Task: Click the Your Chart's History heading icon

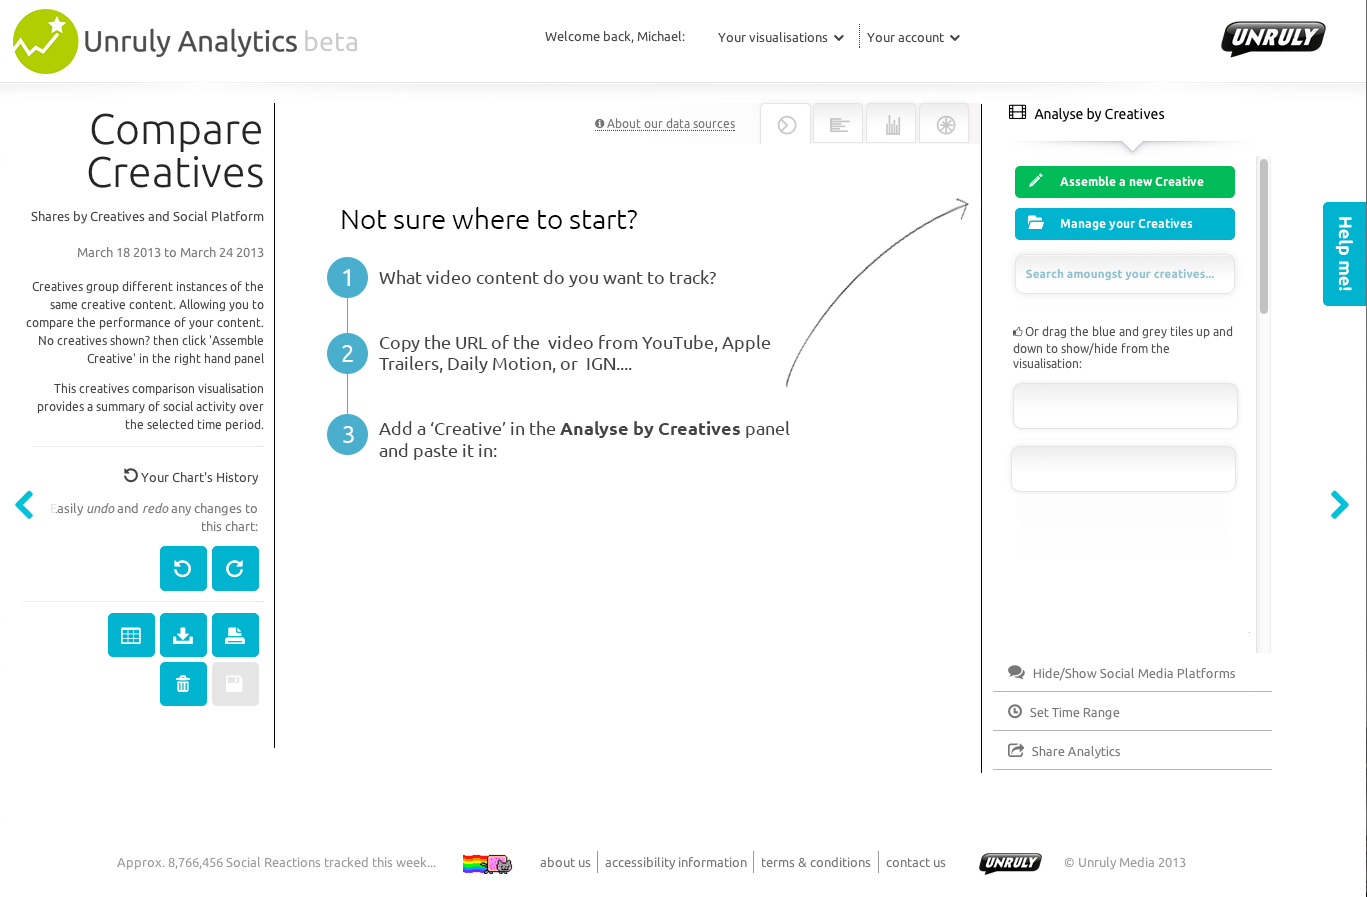Action: 130,475
